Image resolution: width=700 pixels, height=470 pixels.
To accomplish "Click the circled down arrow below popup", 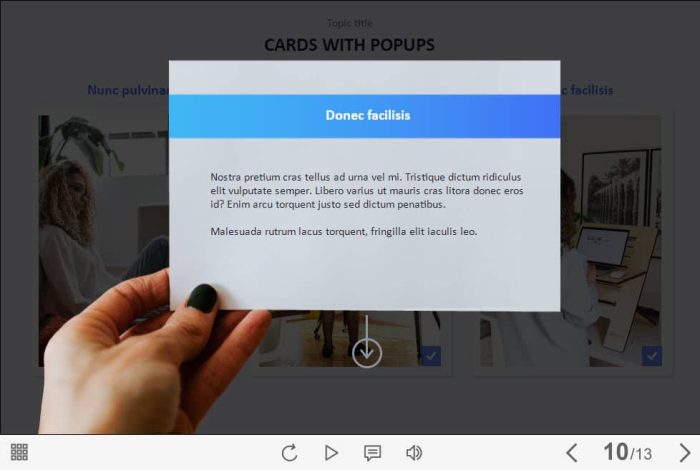I will pyautogui.click(x=367, y=352).
